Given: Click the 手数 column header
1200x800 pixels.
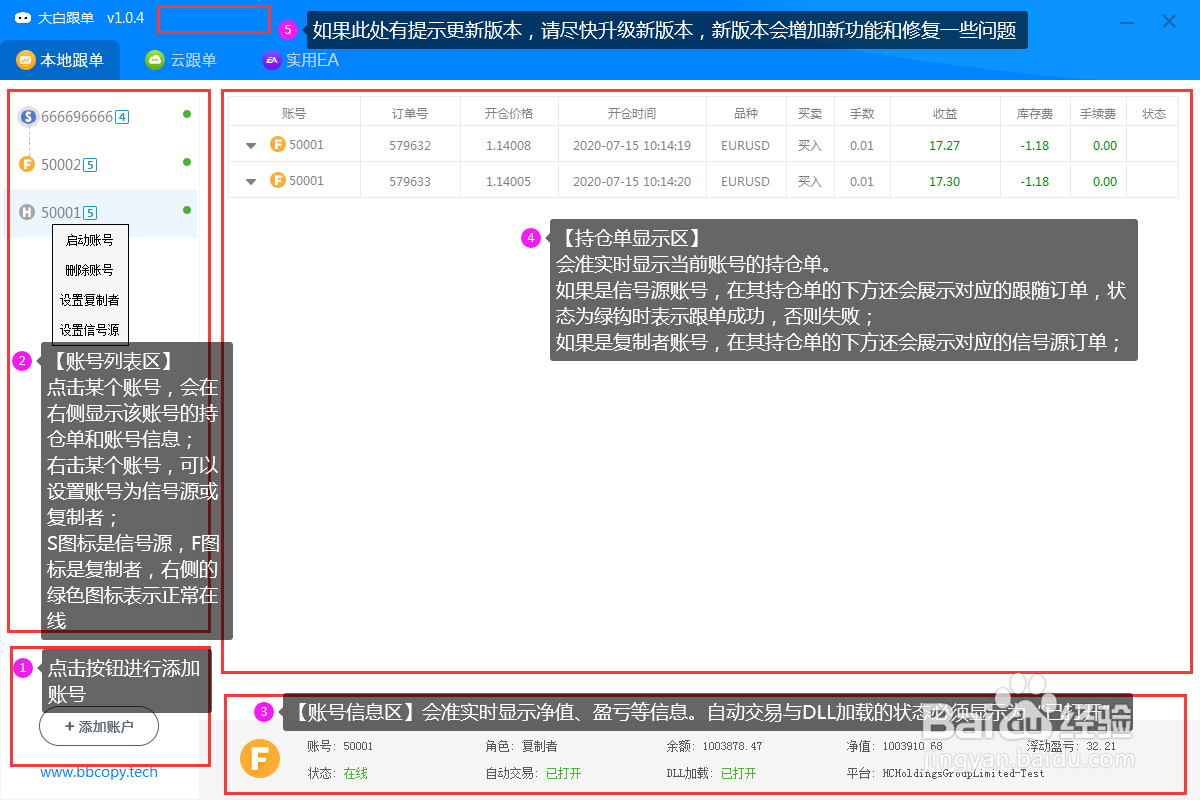Looking at the screenshot, I should [862, 114].
